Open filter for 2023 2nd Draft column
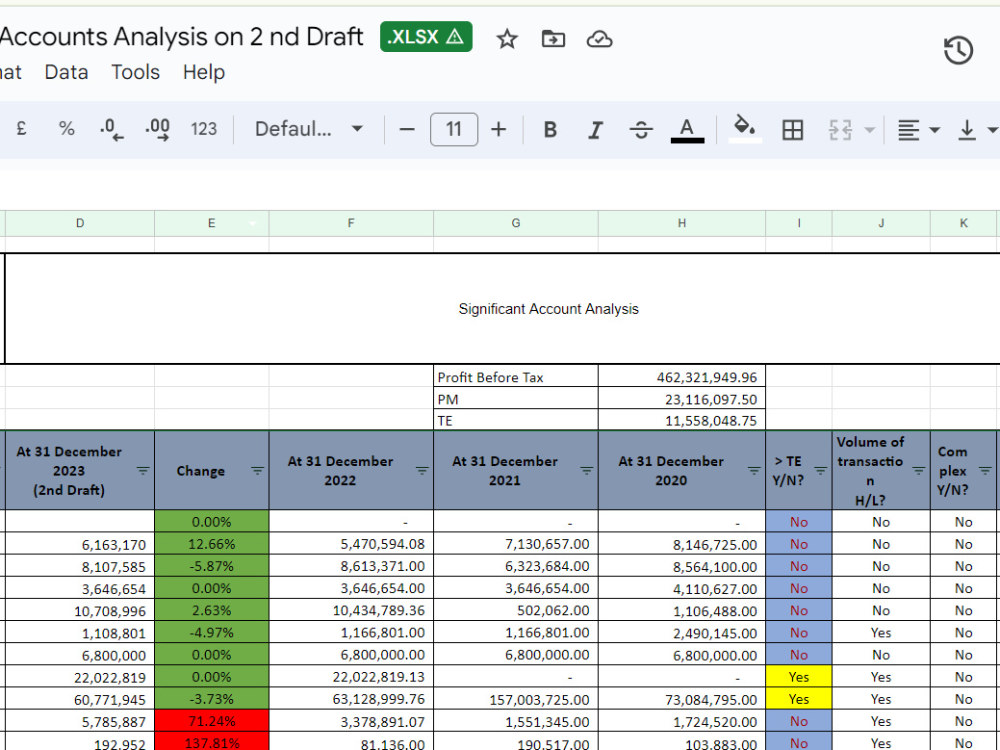This screenshot has width=1000, height=750. pyautogui.click(x=142, y=471)
